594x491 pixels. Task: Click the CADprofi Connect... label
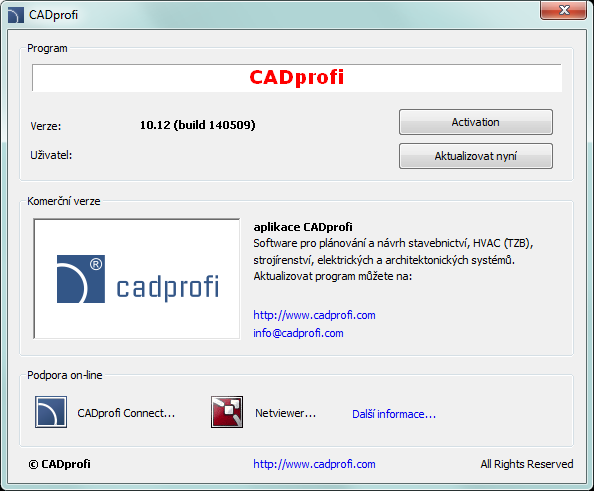(126, 413)
